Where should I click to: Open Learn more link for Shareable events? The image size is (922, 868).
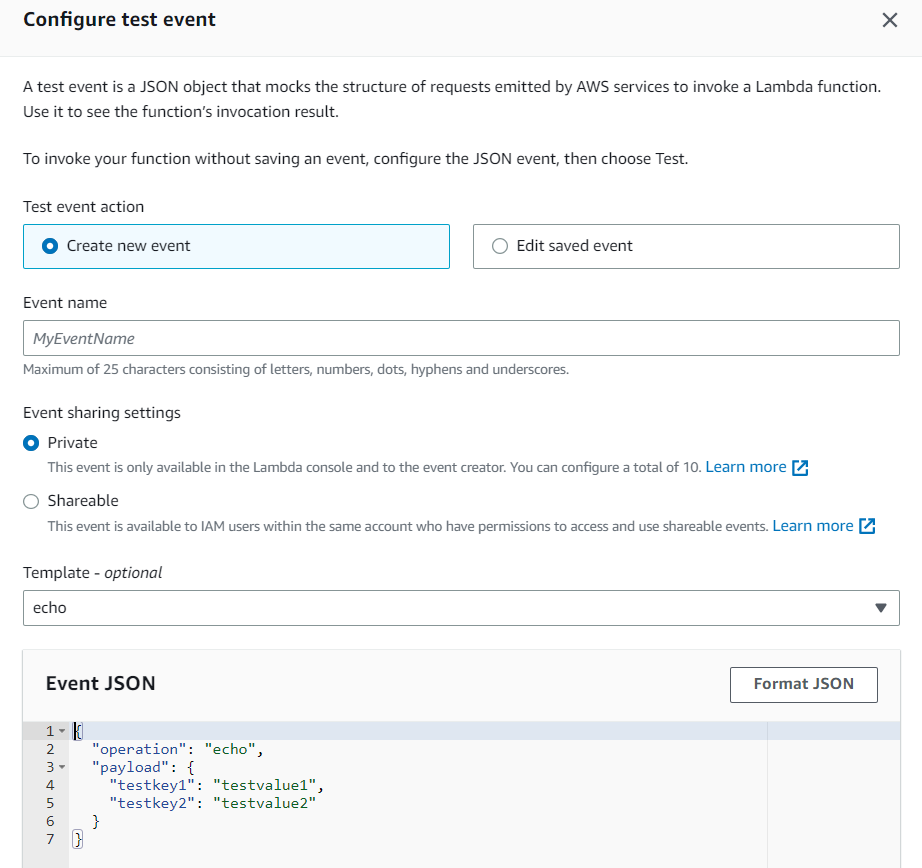tap(813, 526)
